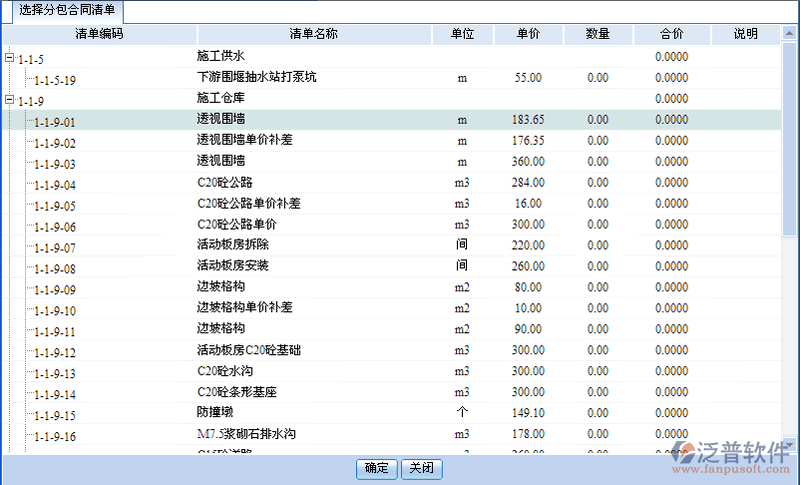
Task: Click the 关闭 close button
Action: [421, 468]
